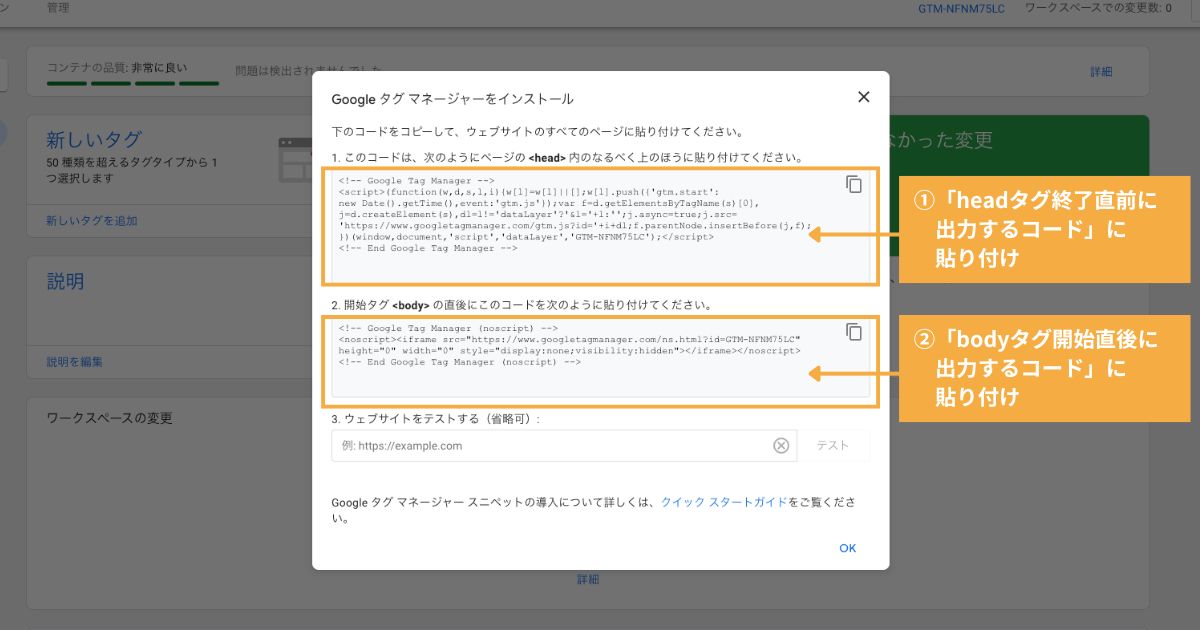
Task: Open 詳細 link for container quality
Action: click(1101, 72)
